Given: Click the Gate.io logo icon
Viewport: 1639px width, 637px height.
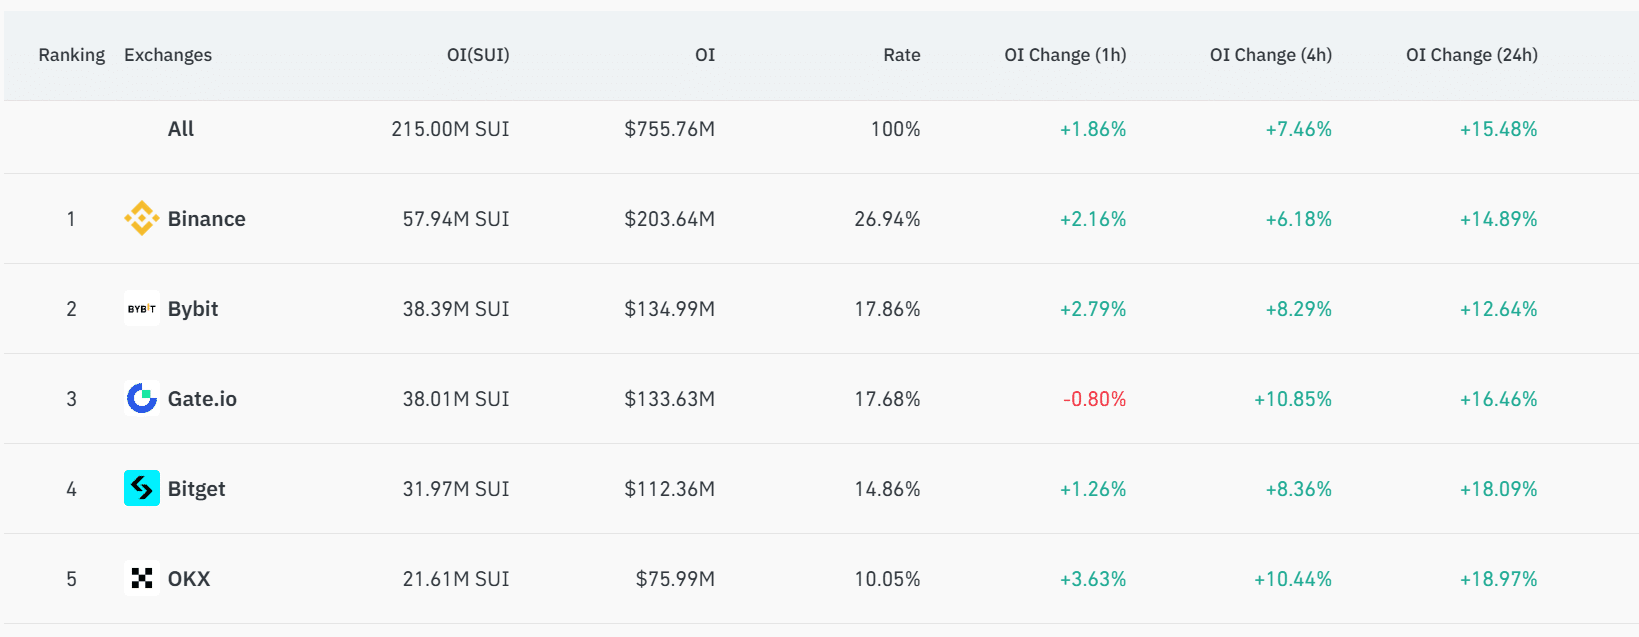Looking at the screenshot, I should [x=141, y=398].
